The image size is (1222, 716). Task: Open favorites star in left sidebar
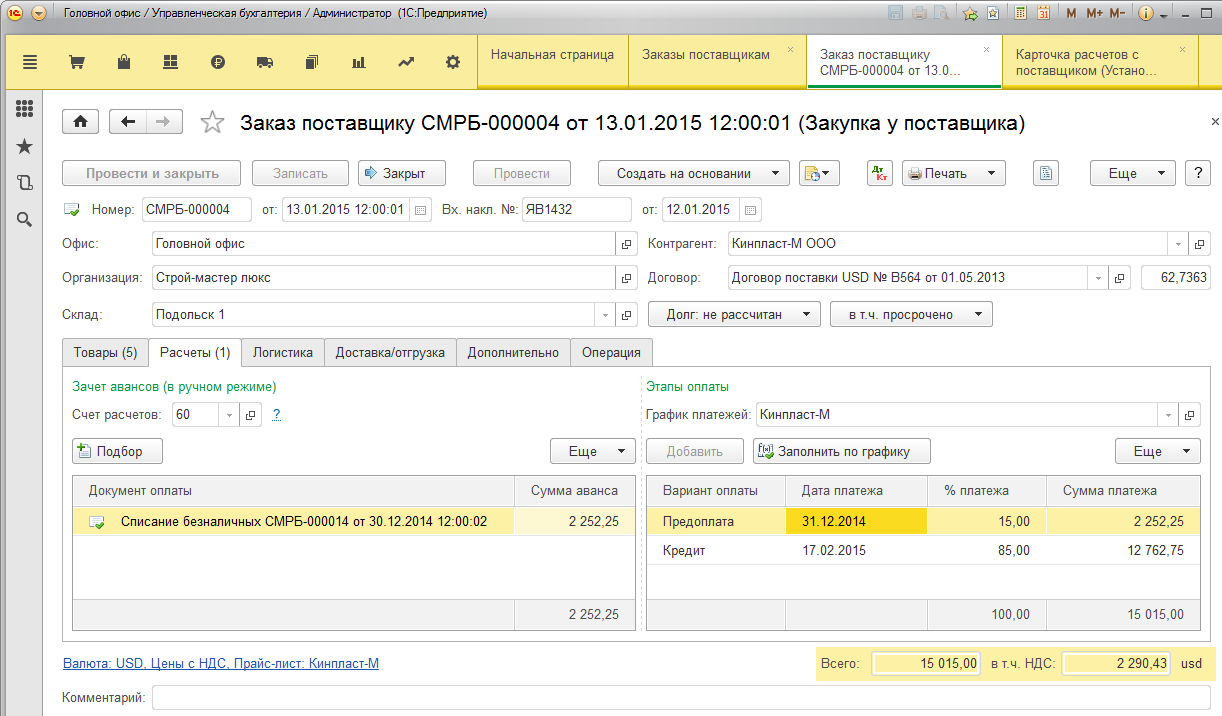(x=25, y=146)
